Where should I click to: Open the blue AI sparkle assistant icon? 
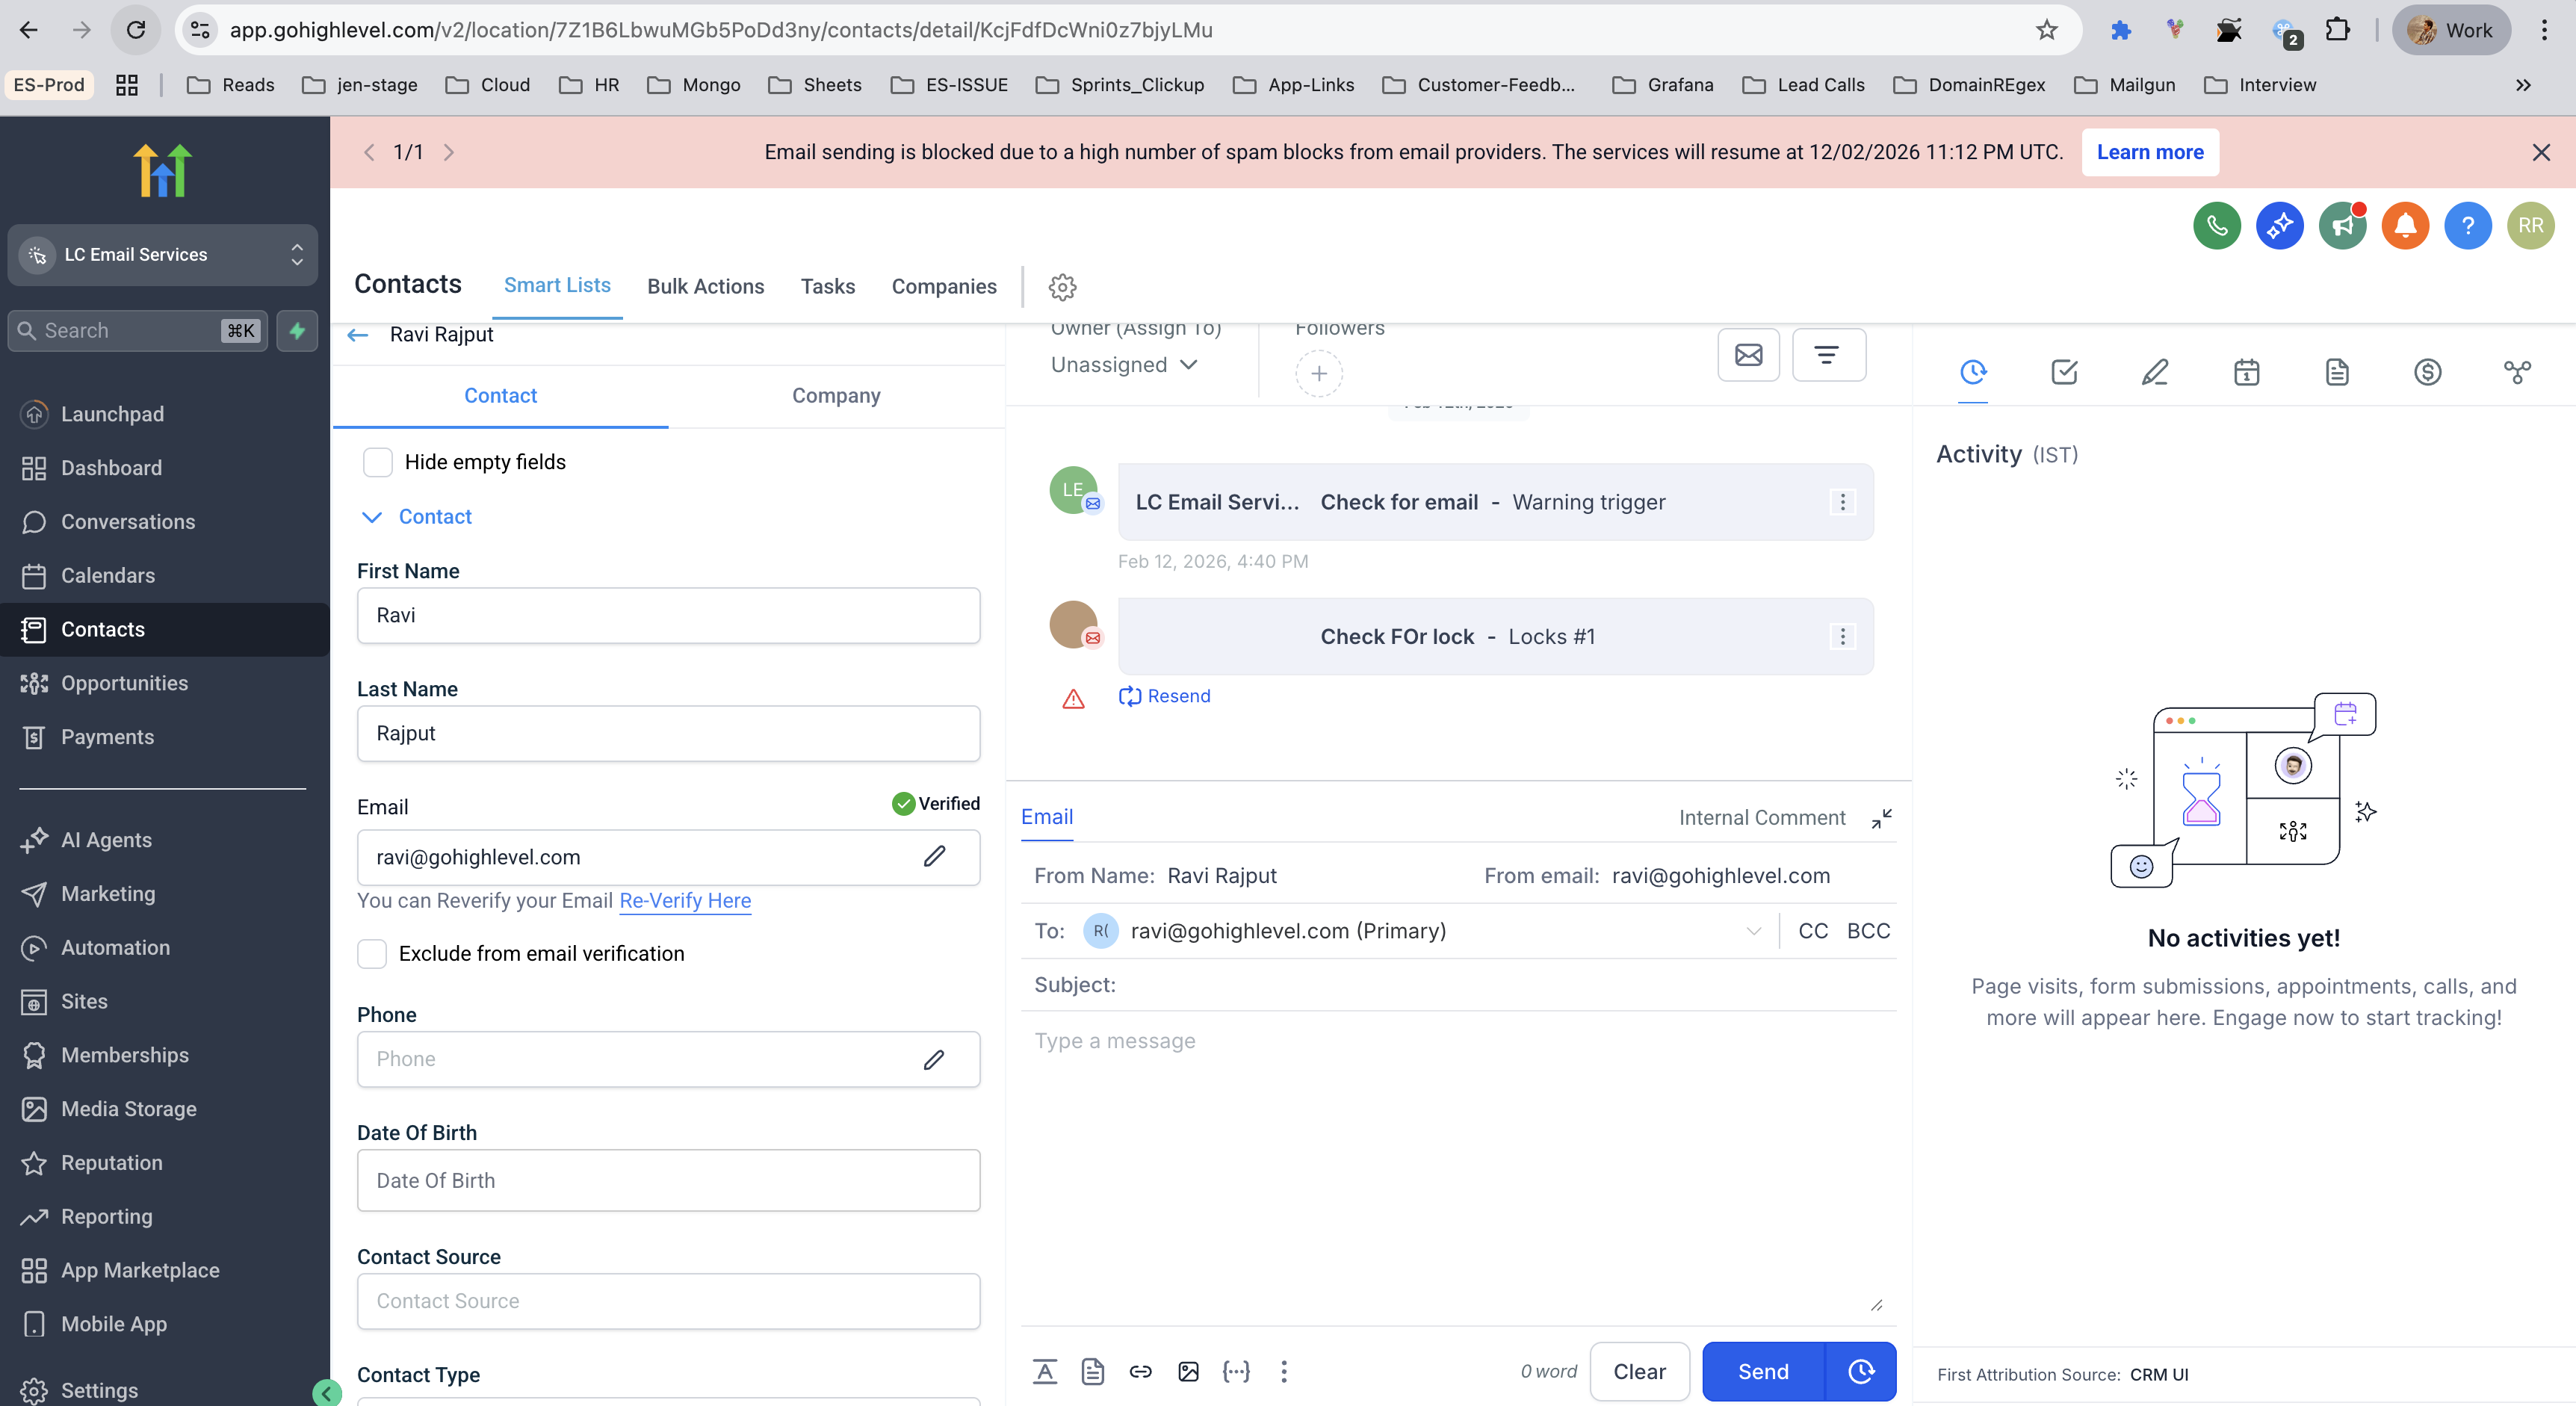[2279, 226]
